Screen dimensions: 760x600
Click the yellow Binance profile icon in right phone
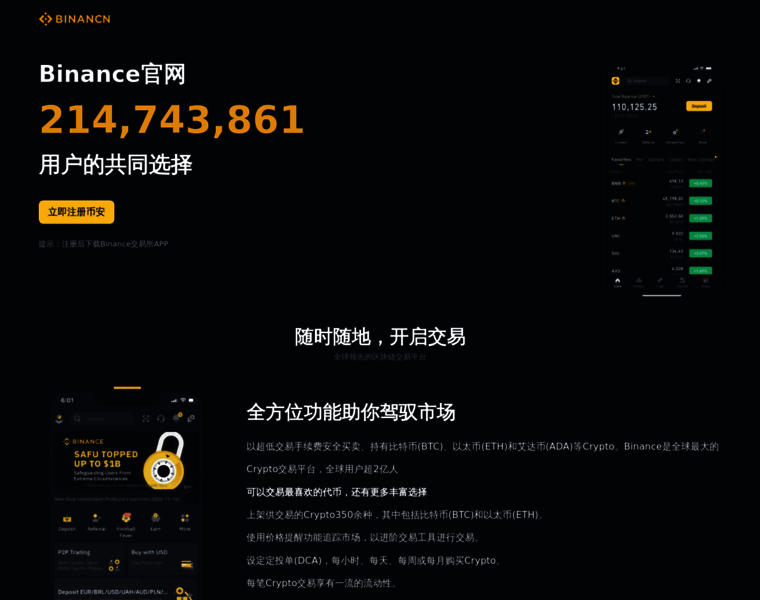coord(616,81)
